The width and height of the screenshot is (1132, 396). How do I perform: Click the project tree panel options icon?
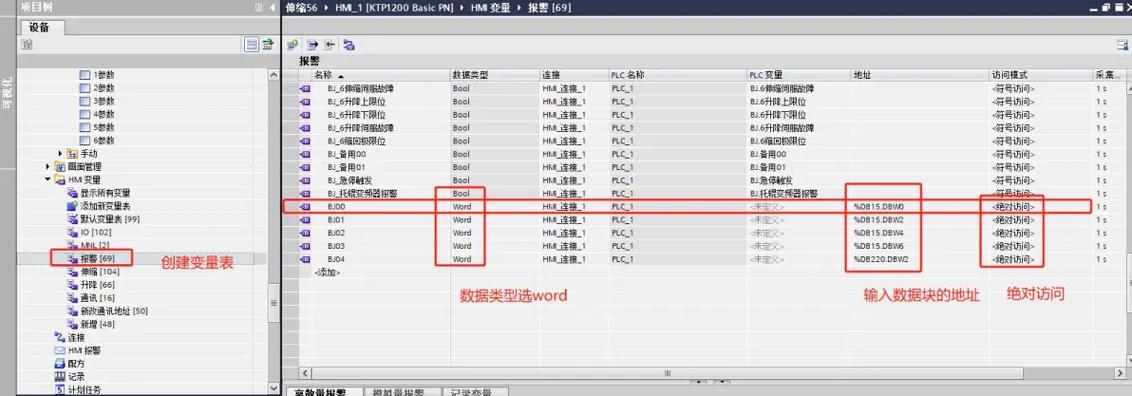pyautogui.click(x=258, y=7)
